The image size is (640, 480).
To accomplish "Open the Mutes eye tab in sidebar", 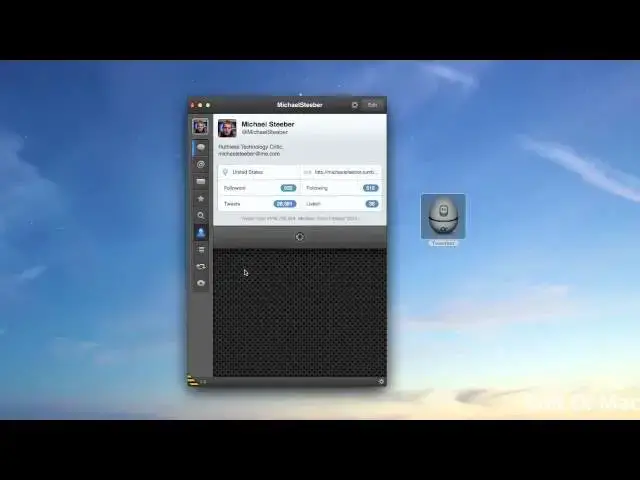I will (x=200, y=283).
